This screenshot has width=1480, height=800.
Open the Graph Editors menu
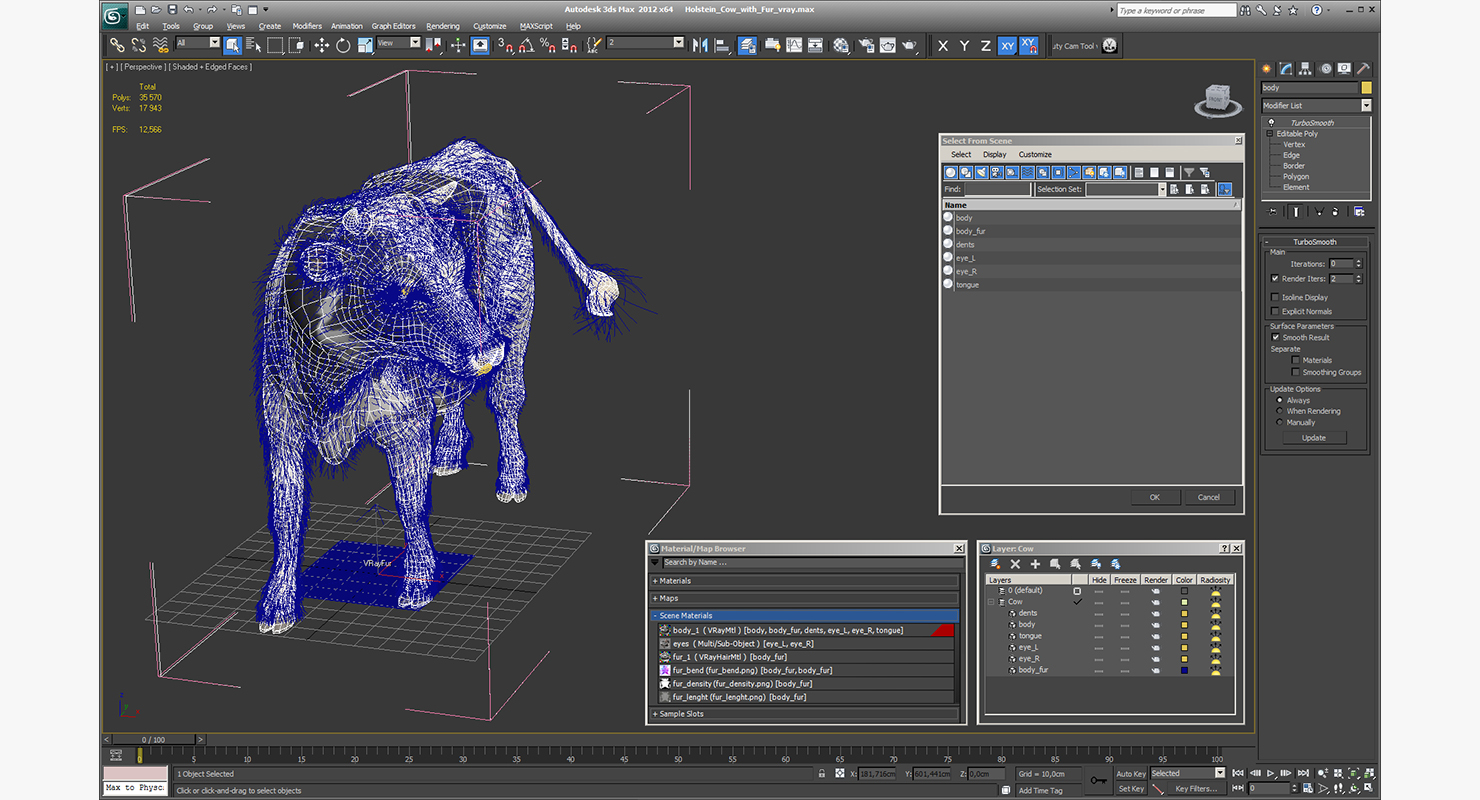[394, 26]
